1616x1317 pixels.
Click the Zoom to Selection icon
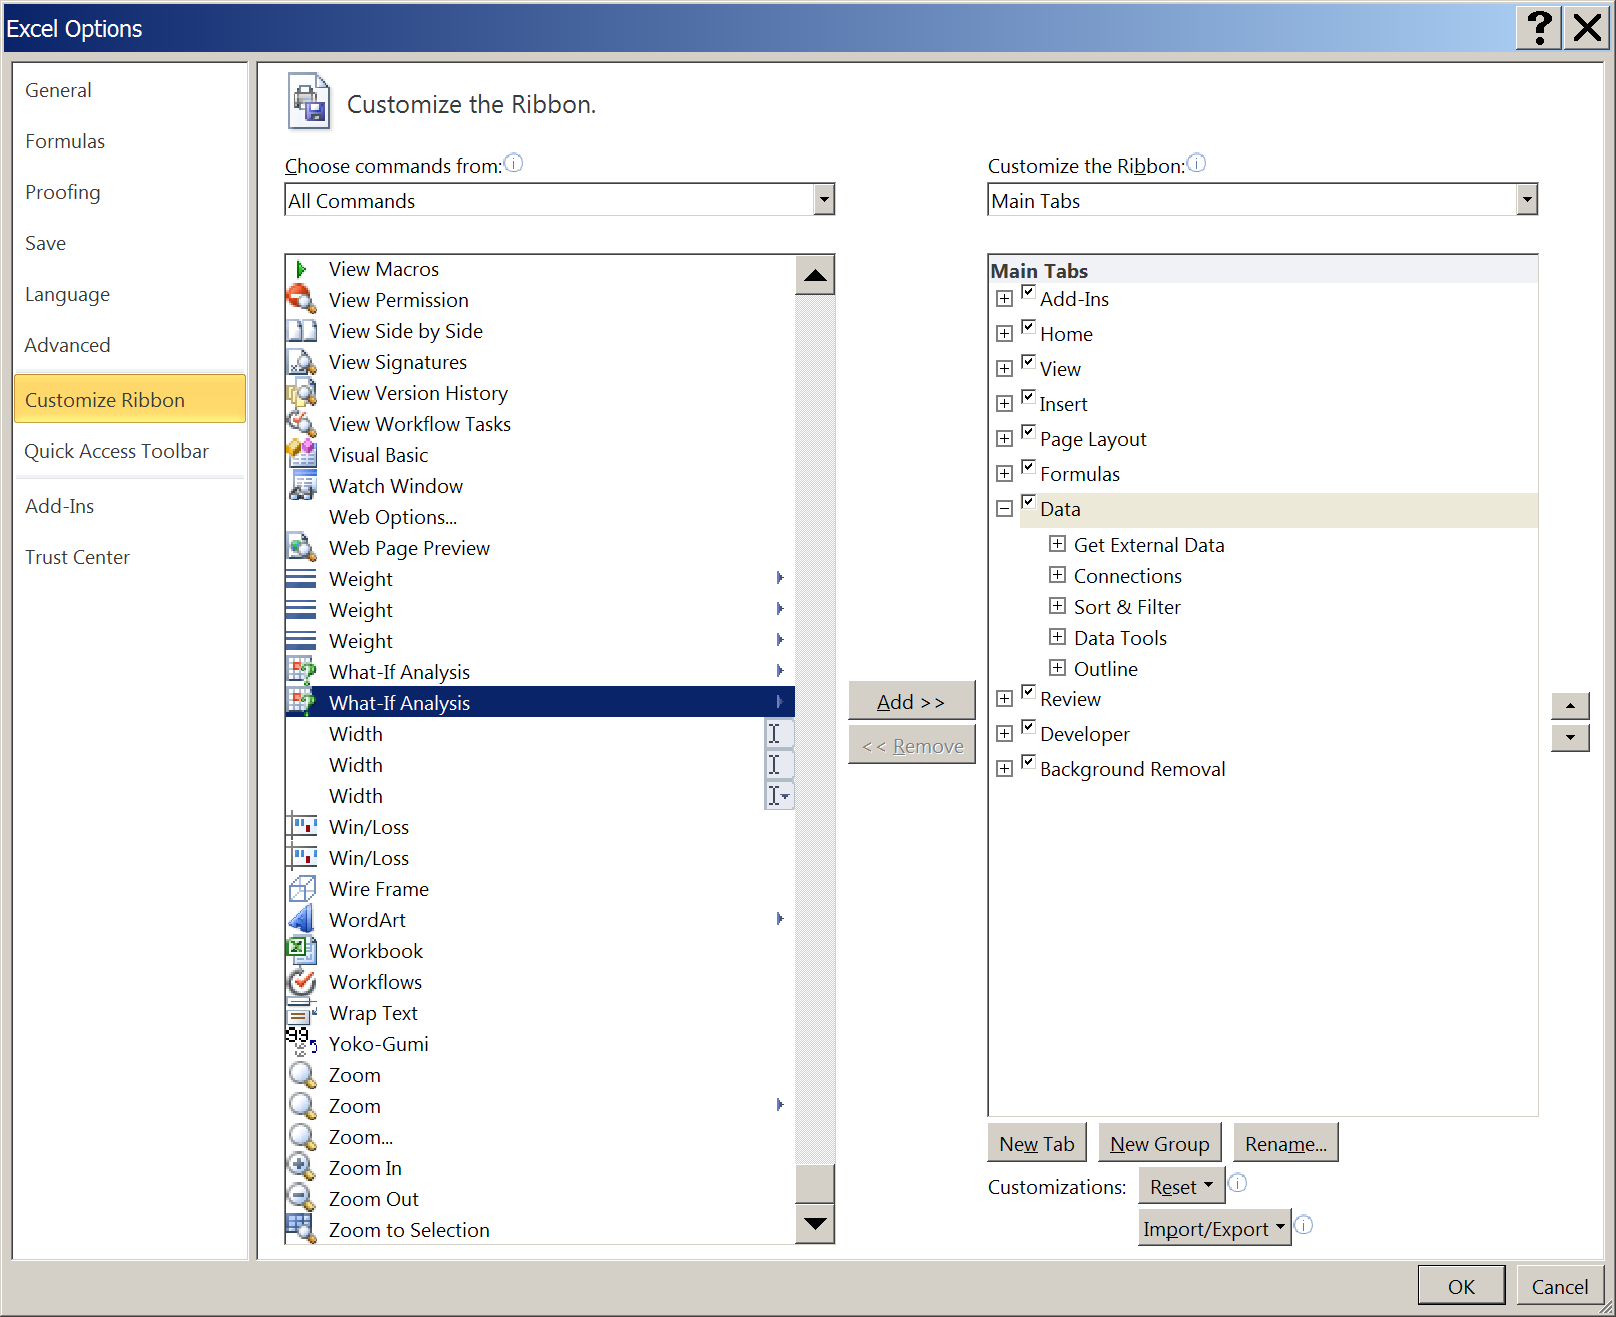[301, 1230]
